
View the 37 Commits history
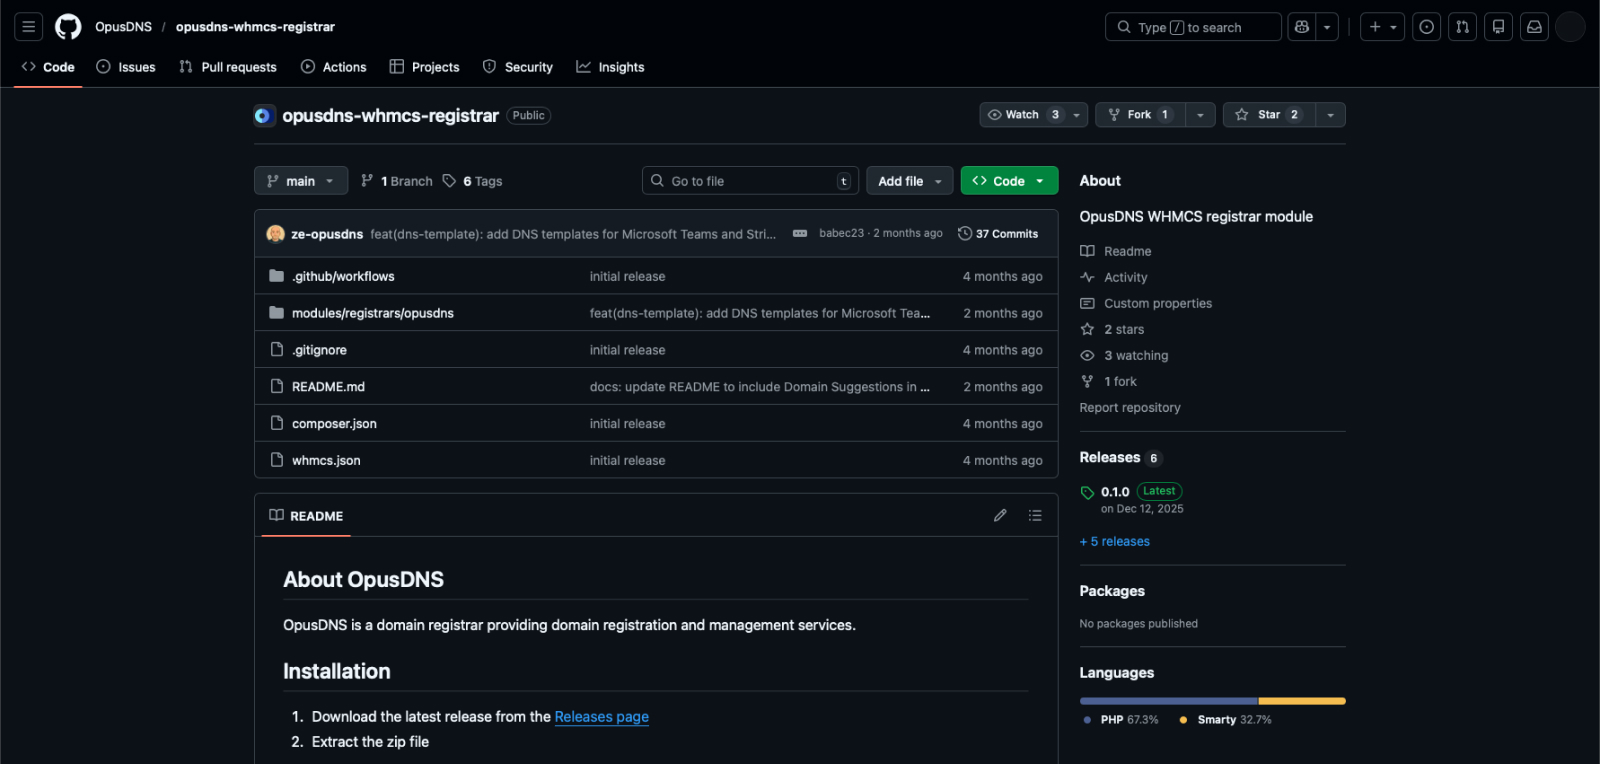click(998, 234)
